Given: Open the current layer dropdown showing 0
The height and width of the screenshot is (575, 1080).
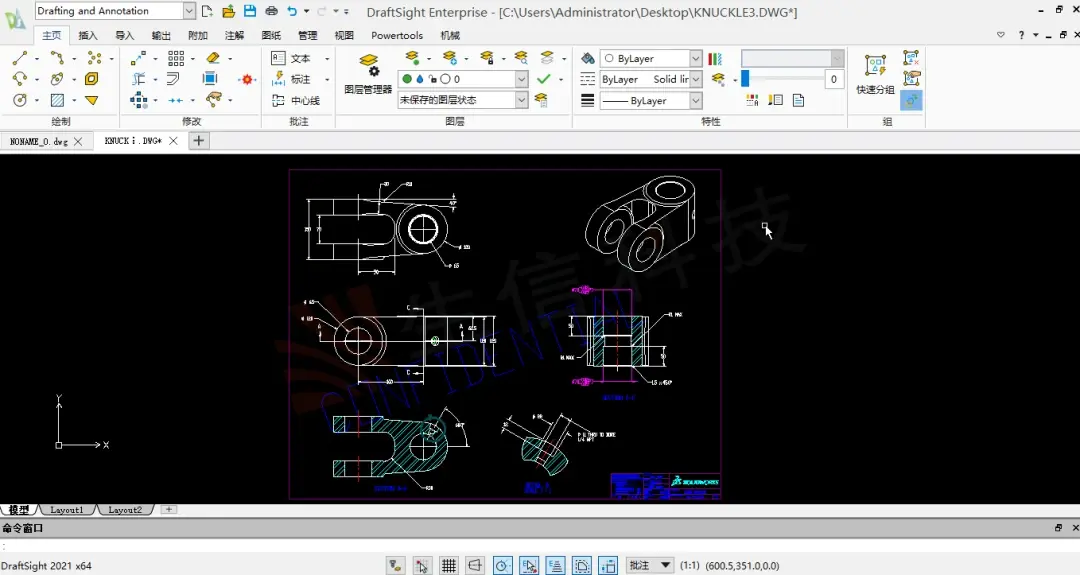Looking at the screenshot, I should pos(462,79).
